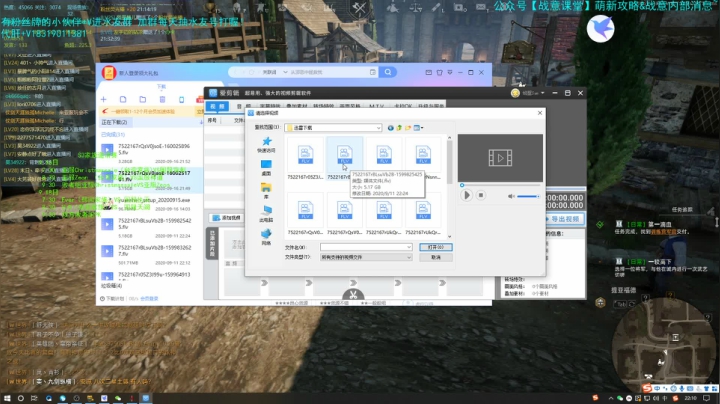Click the go-back globe icon in dialog
Screen dimensions: 720x404
pos(390,128)
